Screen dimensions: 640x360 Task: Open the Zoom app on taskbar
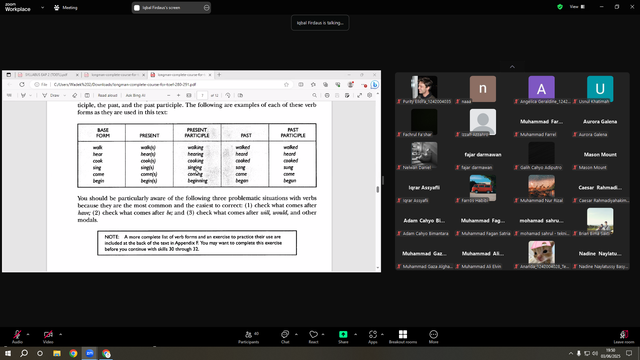point(89,353)
